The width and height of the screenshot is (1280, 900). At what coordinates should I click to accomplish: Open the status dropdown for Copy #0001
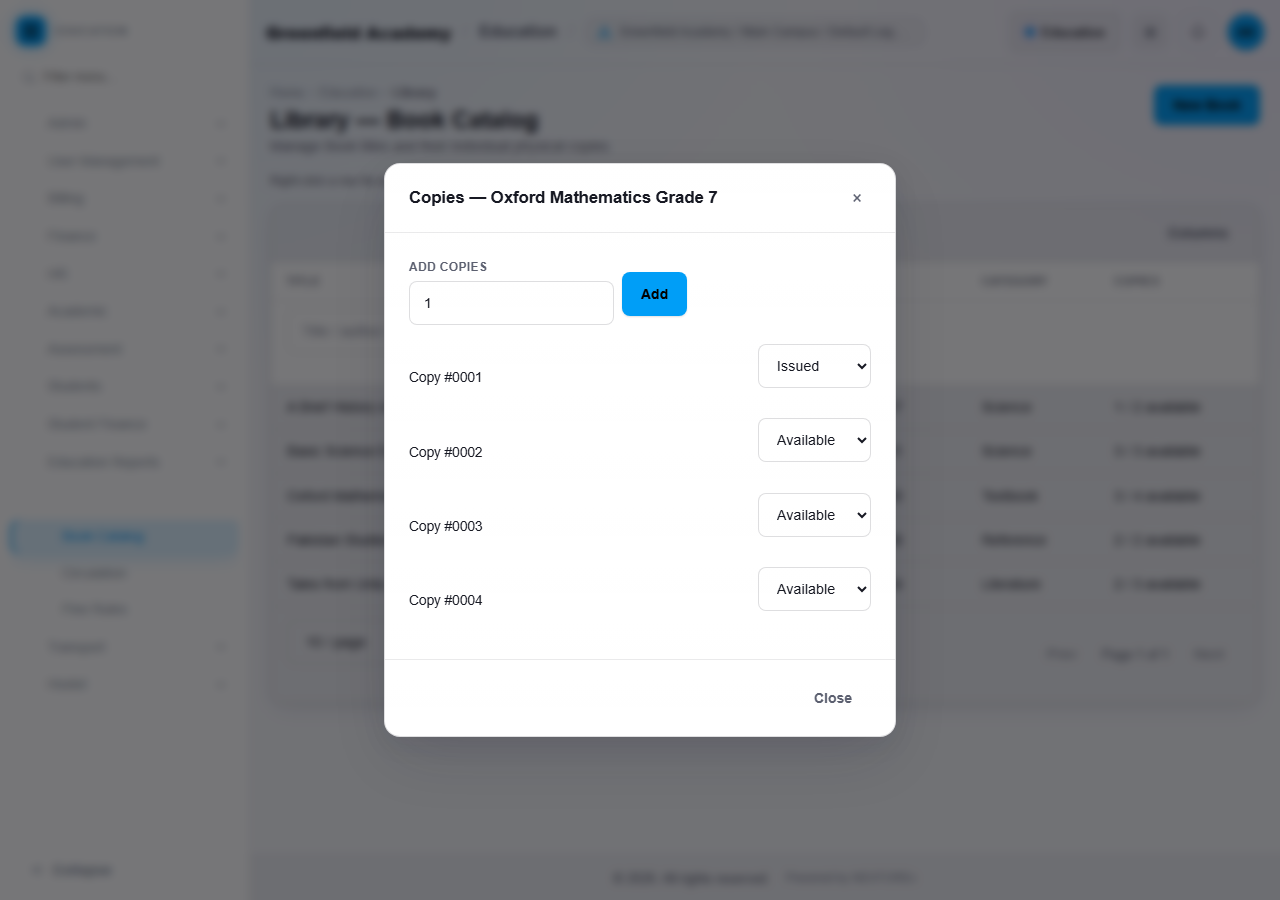pos(814,366)
